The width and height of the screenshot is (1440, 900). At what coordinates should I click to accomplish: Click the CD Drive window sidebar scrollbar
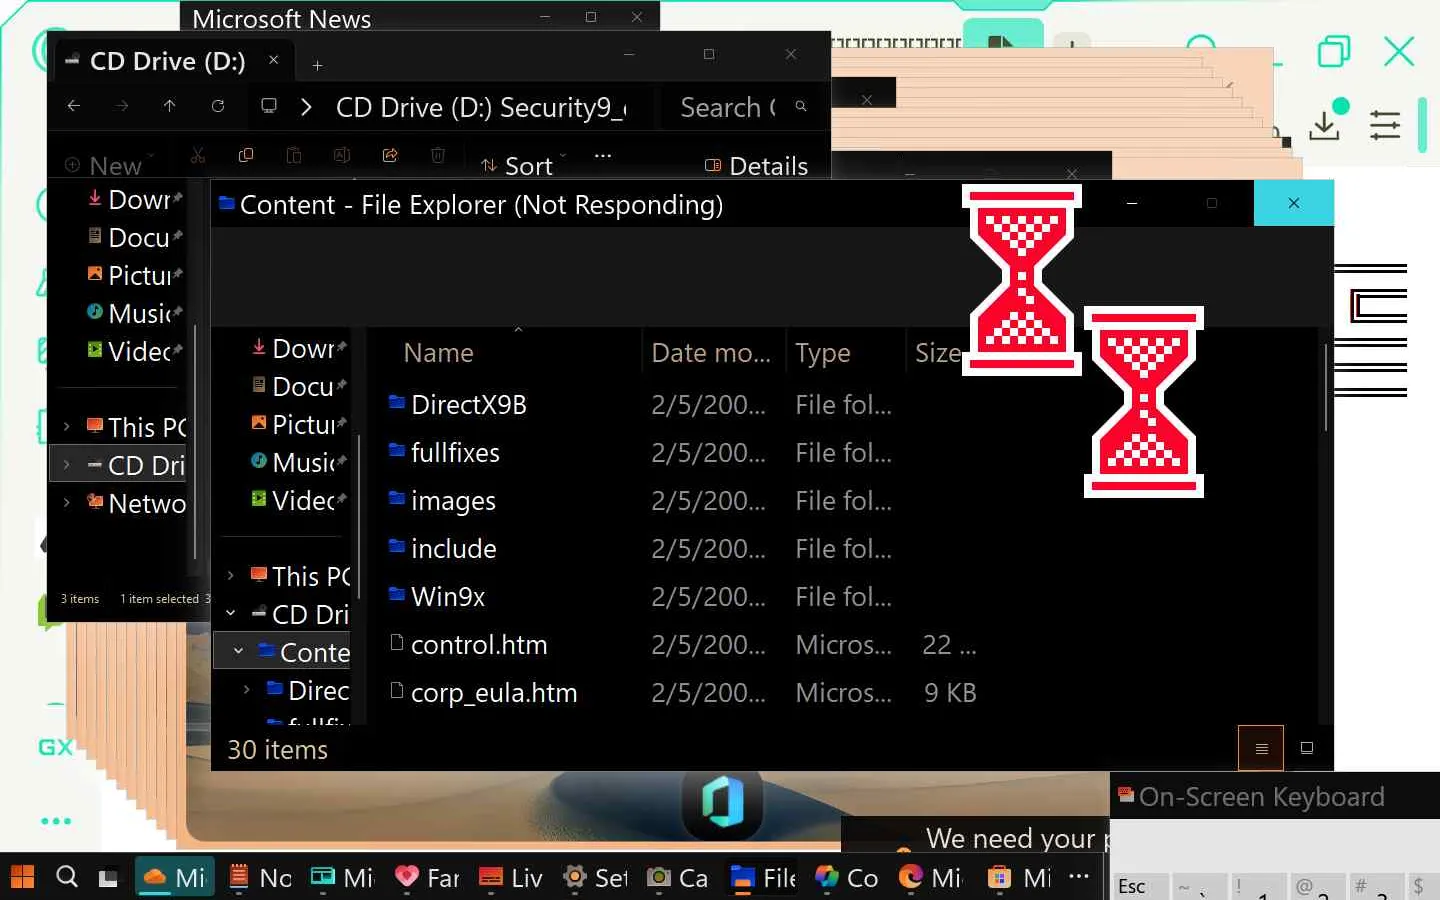point(194,440)
